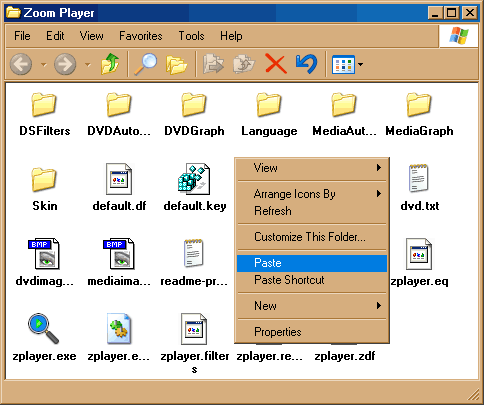484x405 pixels.
Task: Click the Windows flag logo
Action: click(x=459, y=36)
